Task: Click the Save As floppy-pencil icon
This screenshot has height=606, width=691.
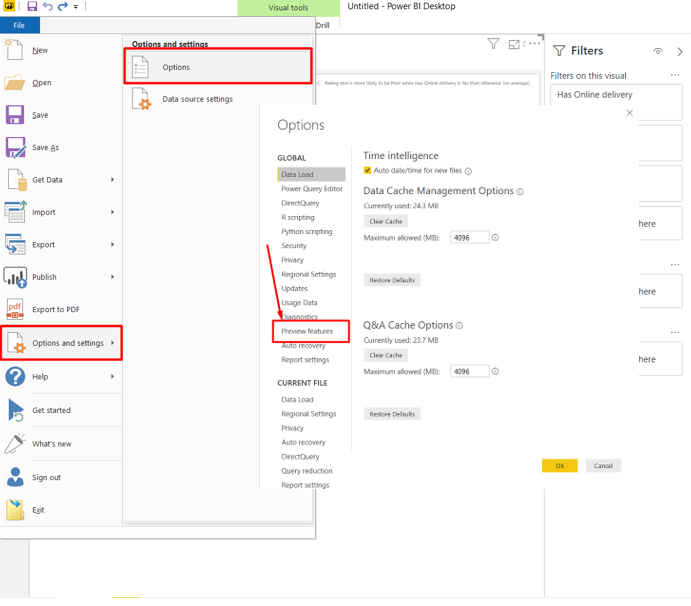Action: point(15,147)
